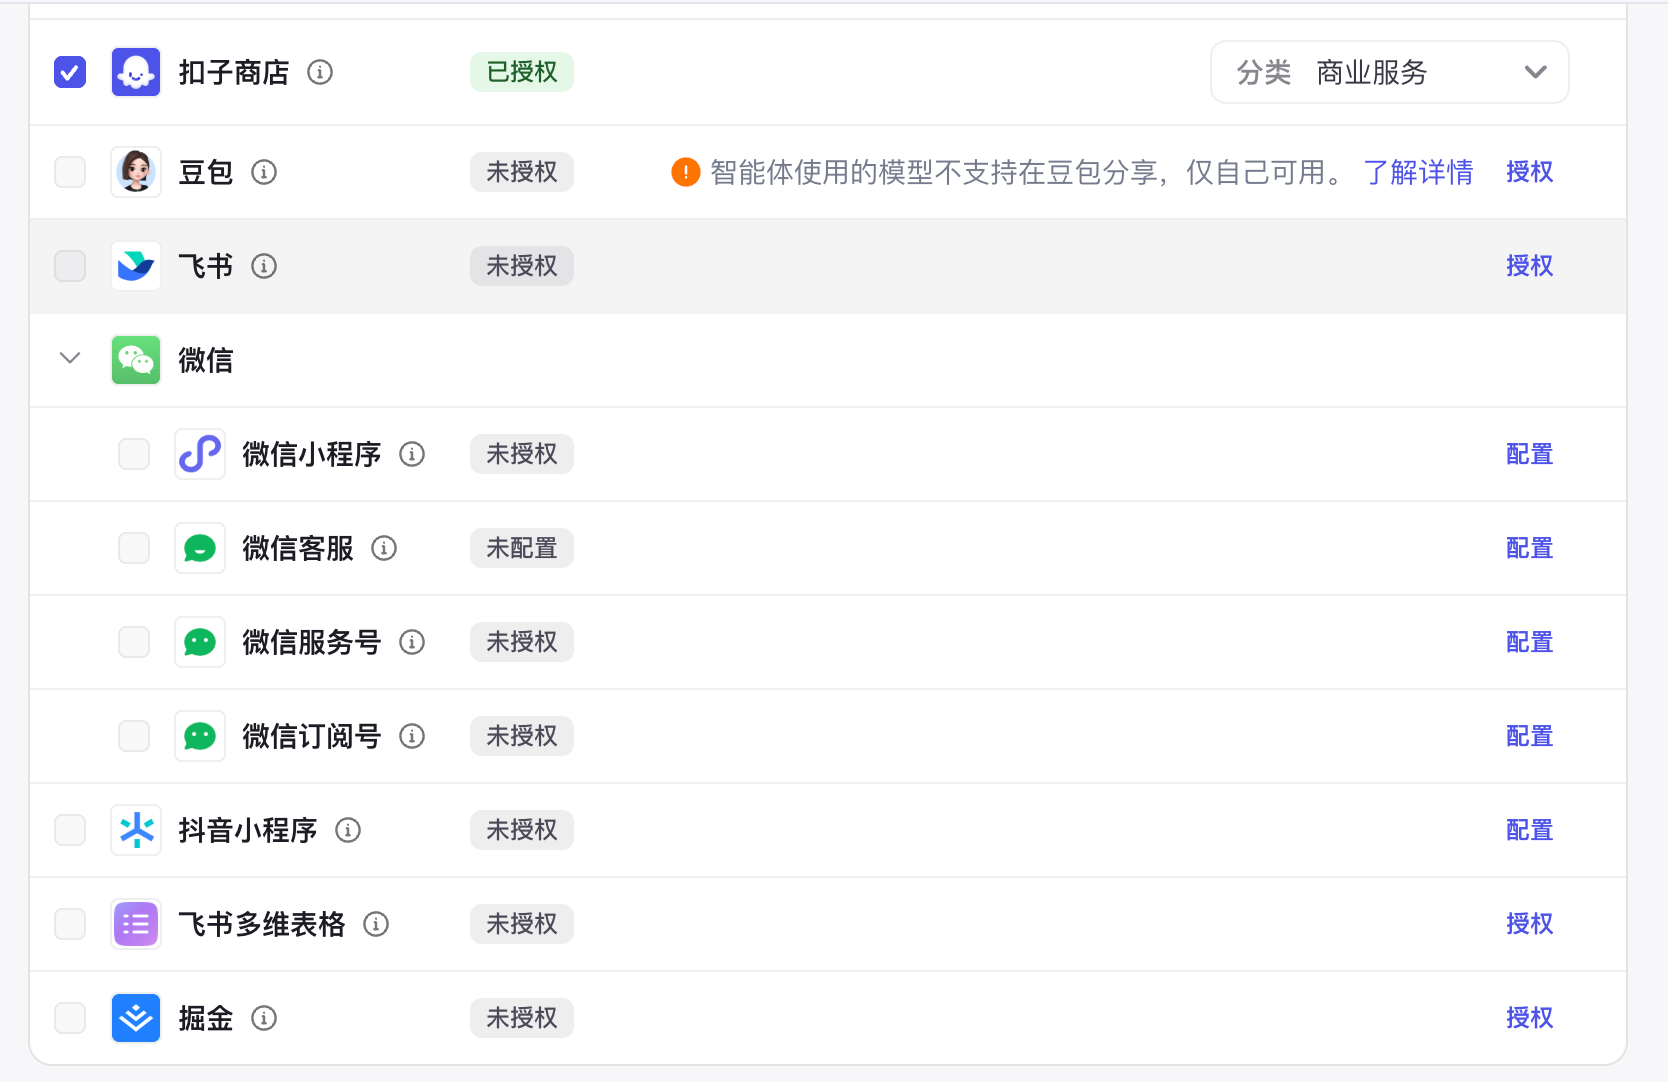Click 配置 for 微信客服
This screenshot has height=1082, width=1668.
tap(1530, 548)
